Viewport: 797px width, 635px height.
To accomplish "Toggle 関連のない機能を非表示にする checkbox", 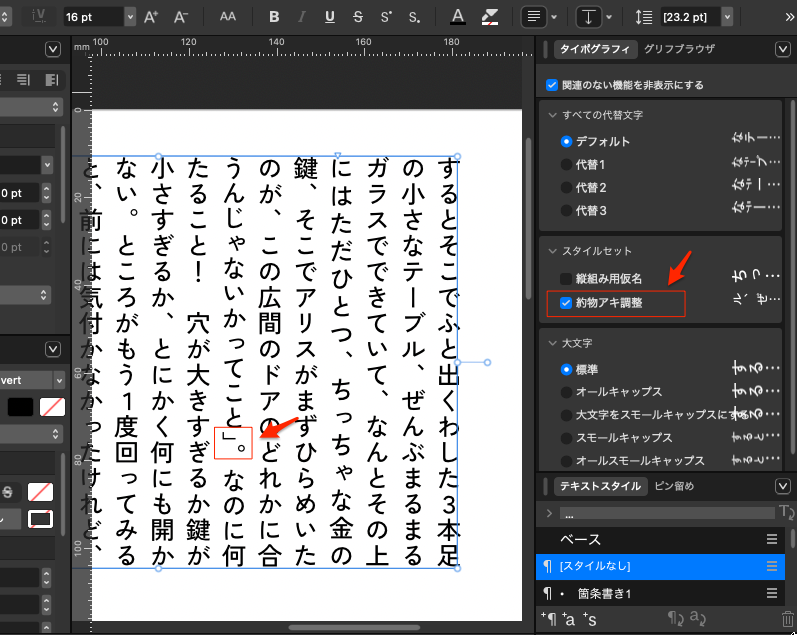I will (551, 85).
